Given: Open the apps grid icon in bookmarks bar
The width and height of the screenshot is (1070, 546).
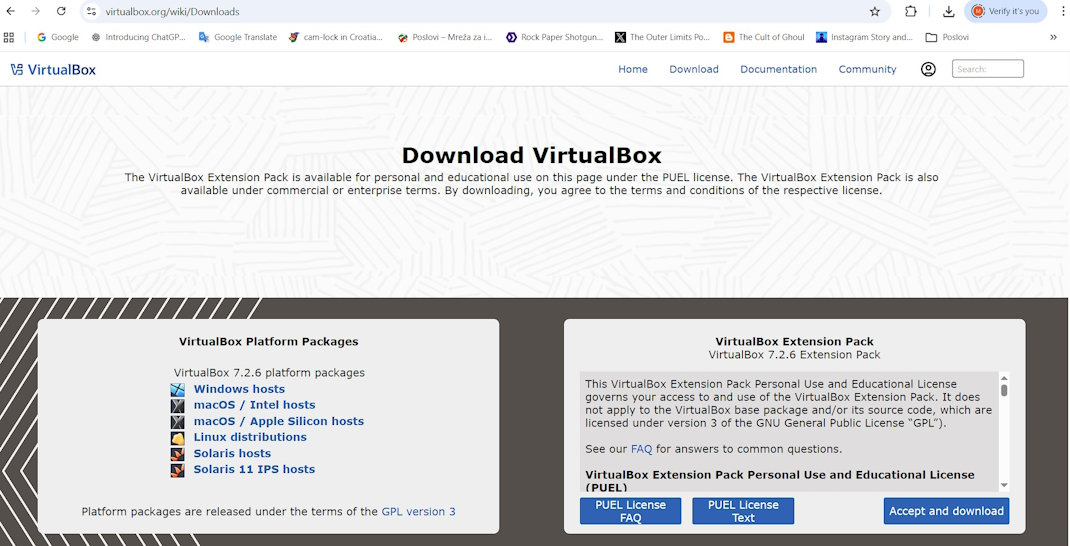Looking at the screenshot, I should pos(9,37).
